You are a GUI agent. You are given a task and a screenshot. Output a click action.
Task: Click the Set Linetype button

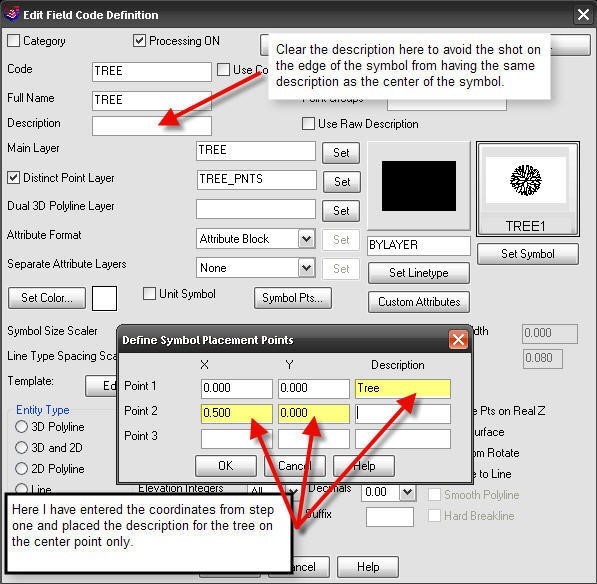tap(418, 273)
